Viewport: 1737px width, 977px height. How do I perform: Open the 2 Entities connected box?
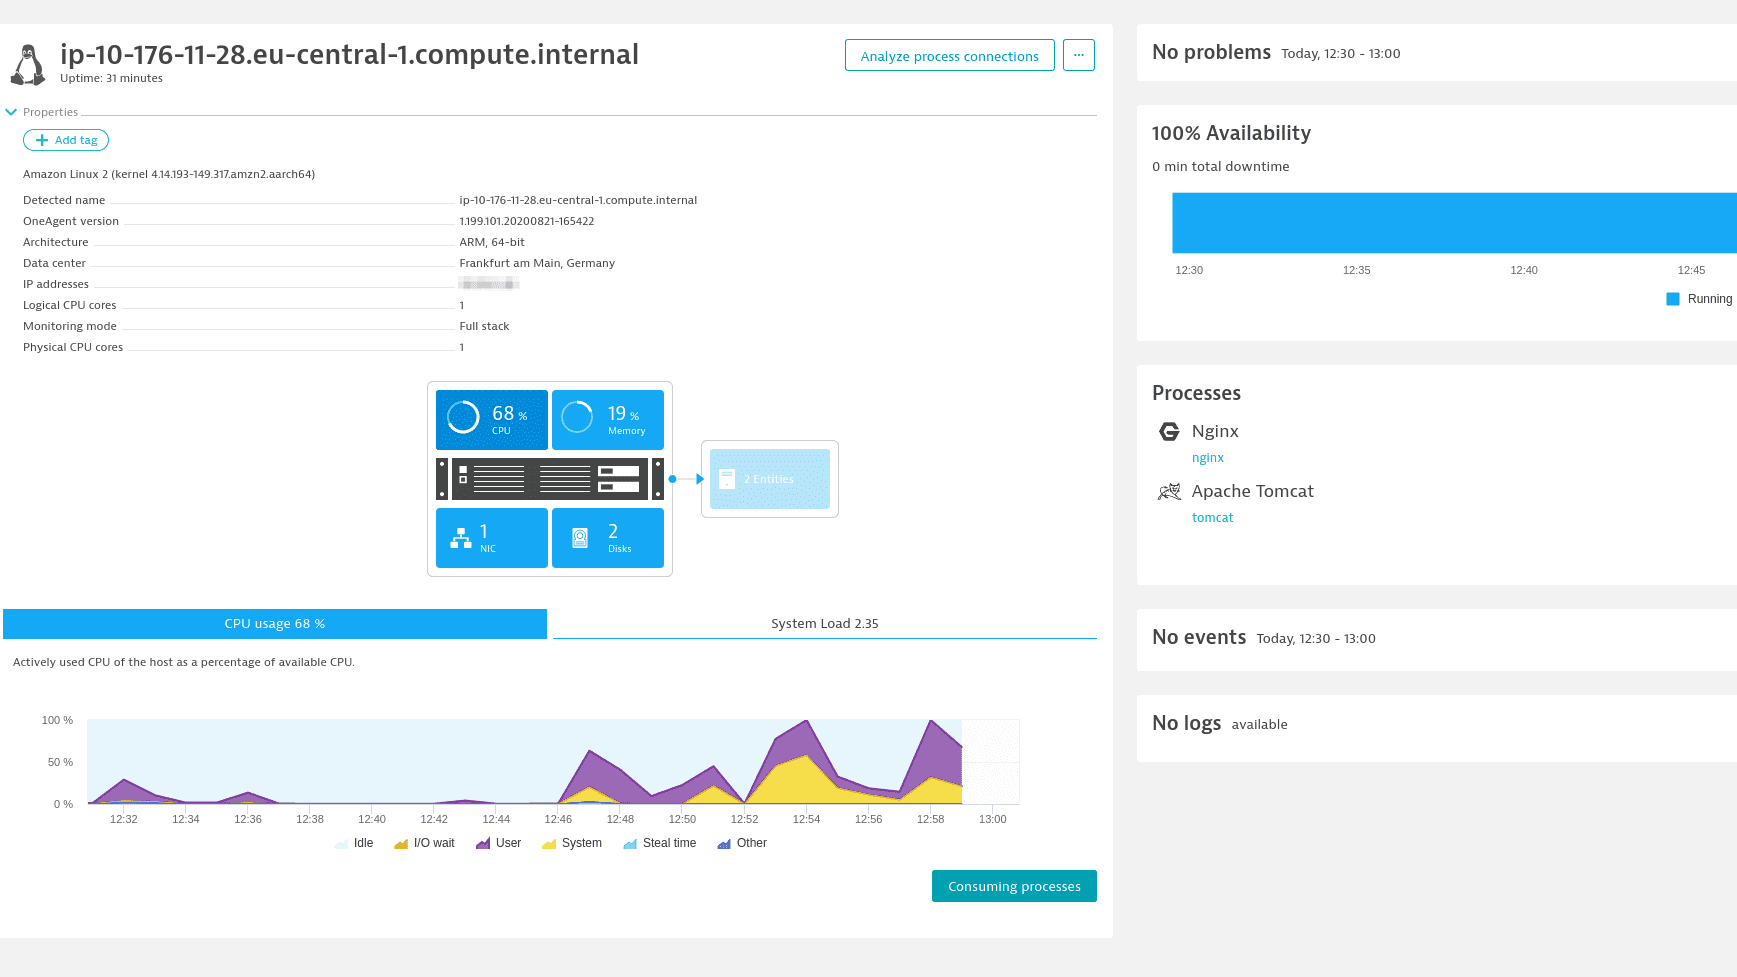[x=770, y=479]
